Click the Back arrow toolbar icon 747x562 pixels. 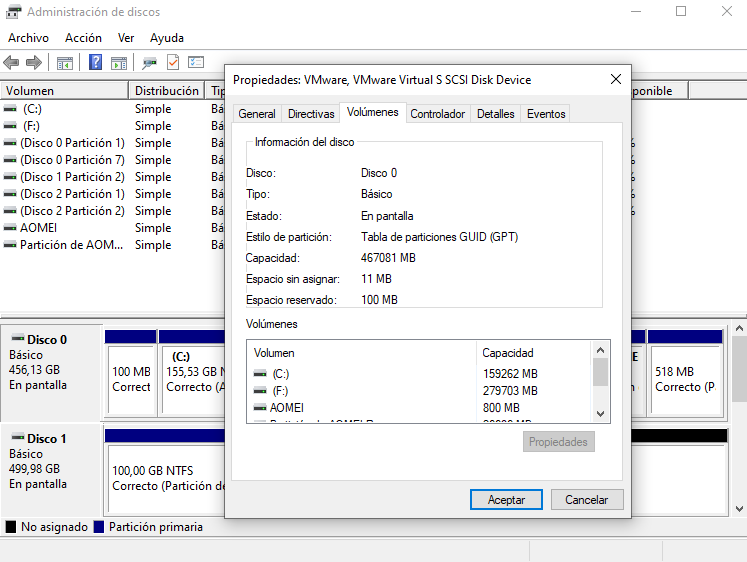11,62
